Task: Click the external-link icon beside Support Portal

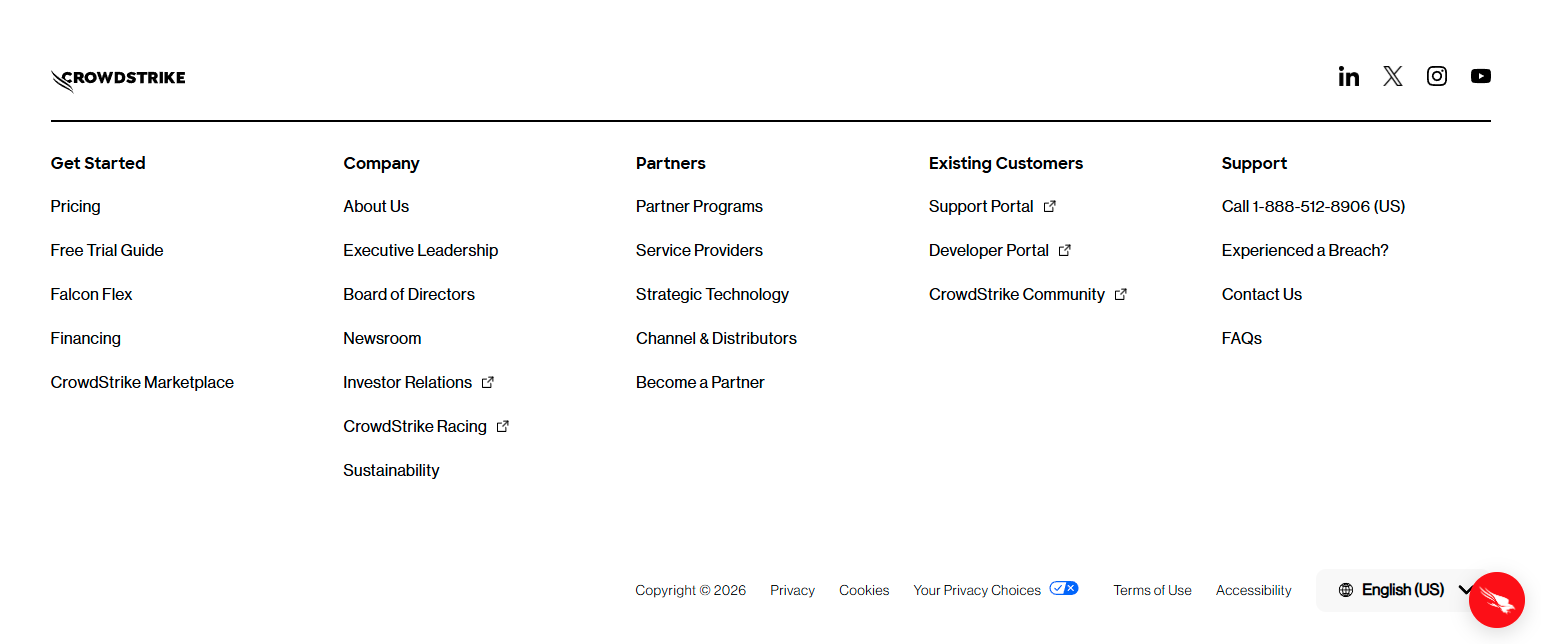Action: 1050,206
